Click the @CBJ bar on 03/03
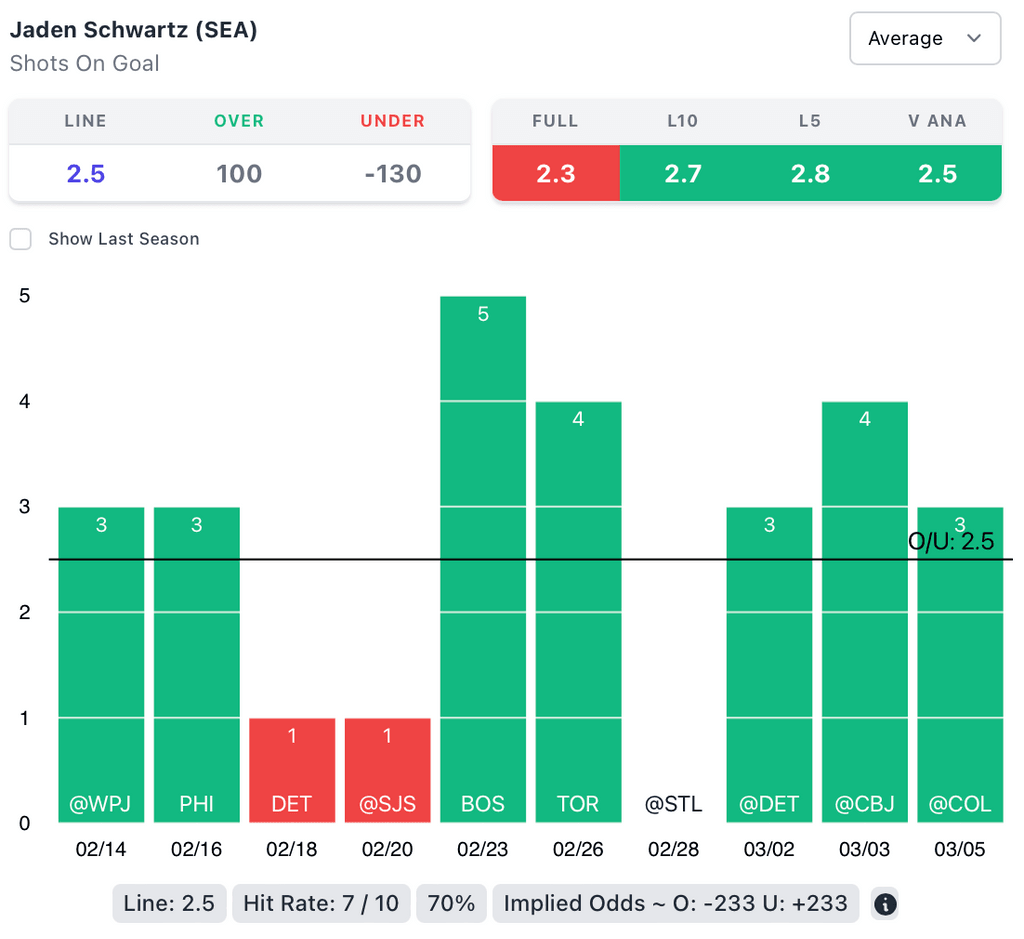 coord(865,612)
